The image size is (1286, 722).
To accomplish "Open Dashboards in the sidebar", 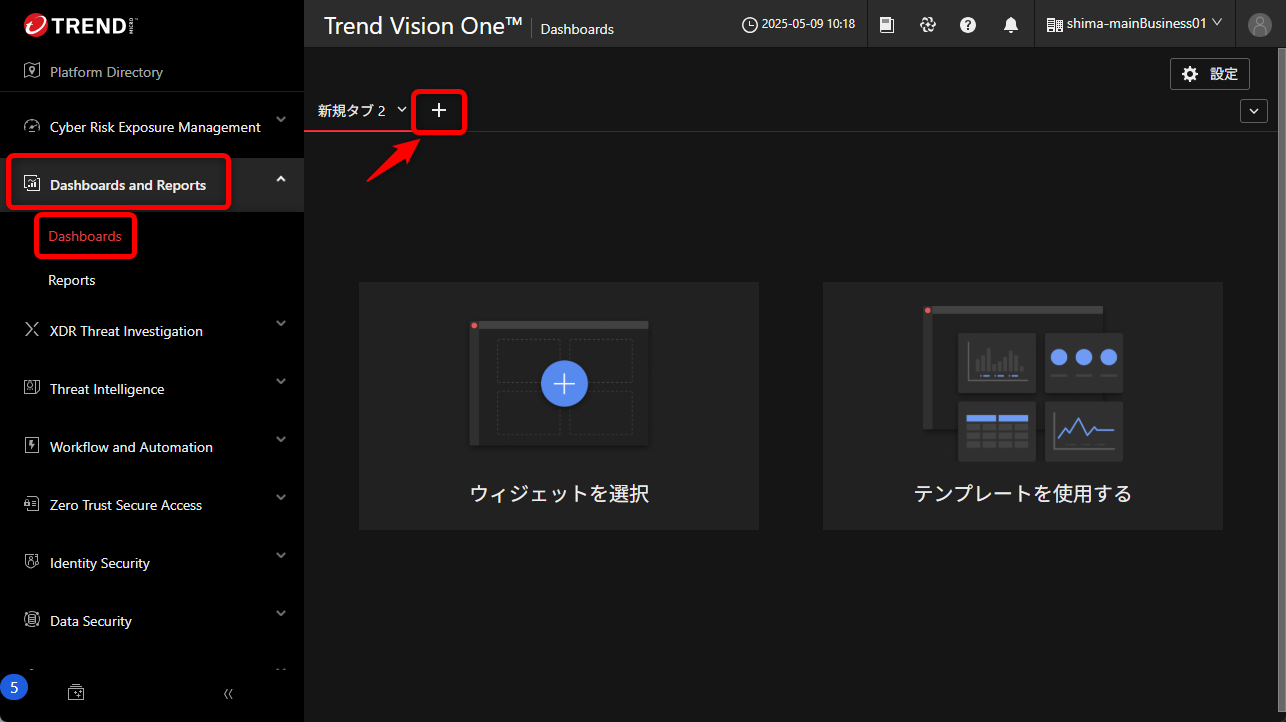I will coord(85,236).
